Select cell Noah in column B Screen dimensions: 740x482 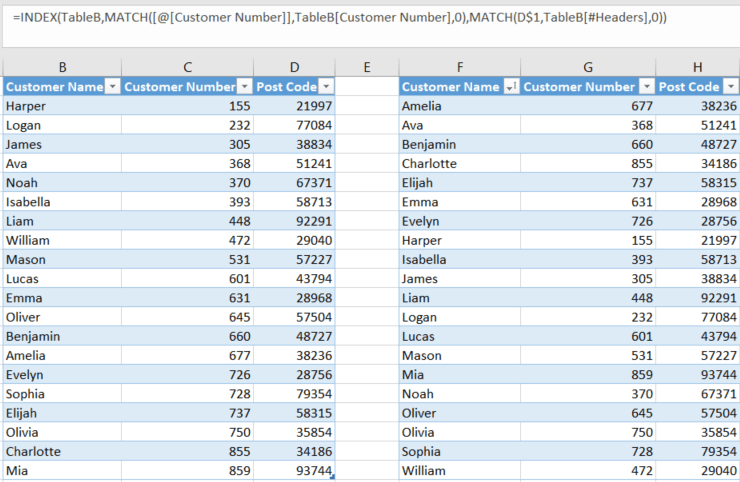62,183
